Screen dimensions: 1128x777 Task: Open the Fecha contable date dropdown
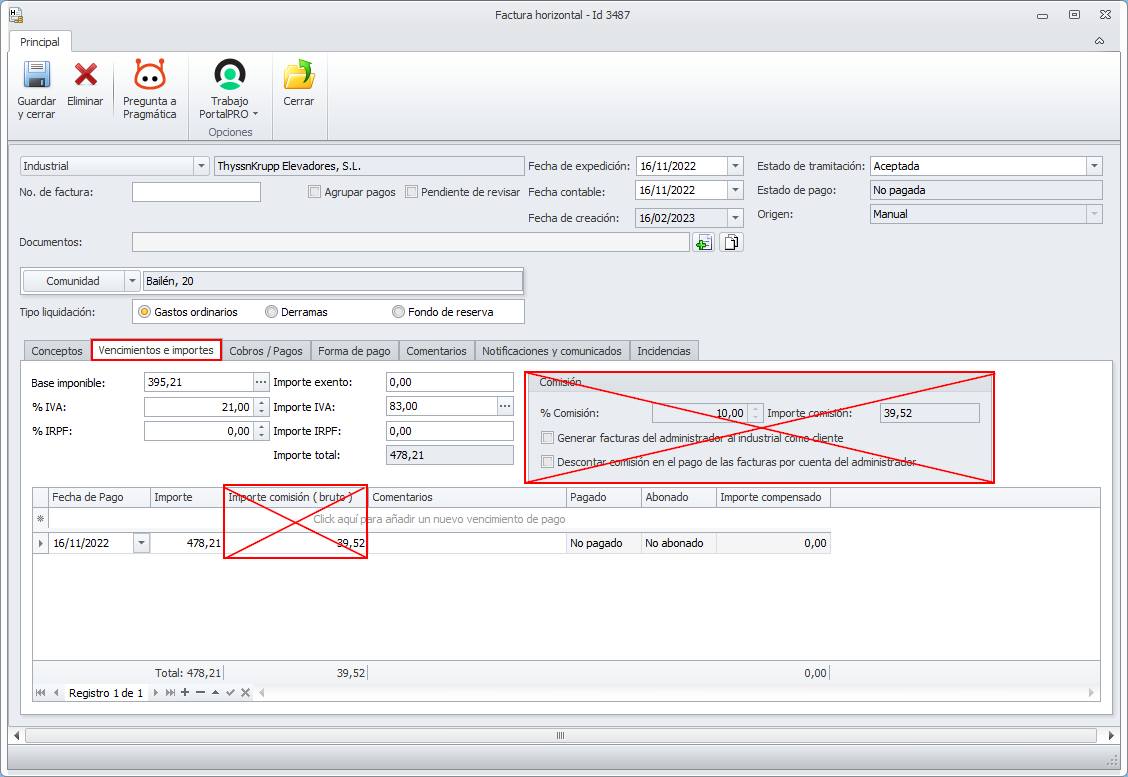tap(736, 190)
